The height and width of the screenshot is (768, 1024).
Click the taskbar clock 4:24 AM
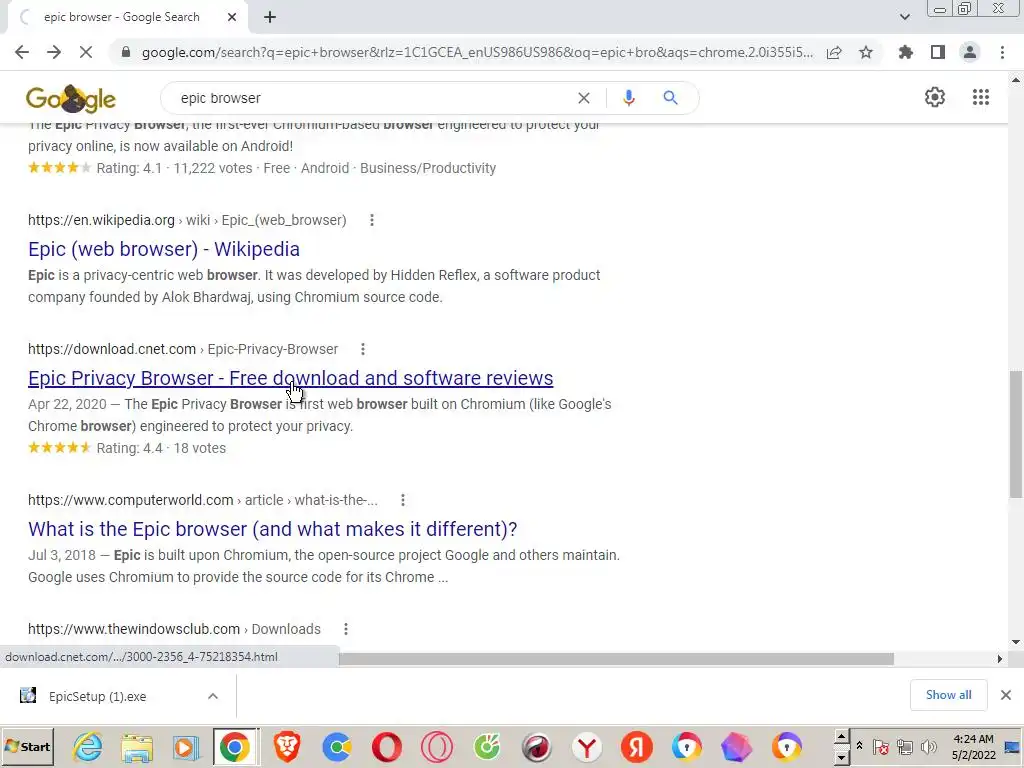pos(973,739)
